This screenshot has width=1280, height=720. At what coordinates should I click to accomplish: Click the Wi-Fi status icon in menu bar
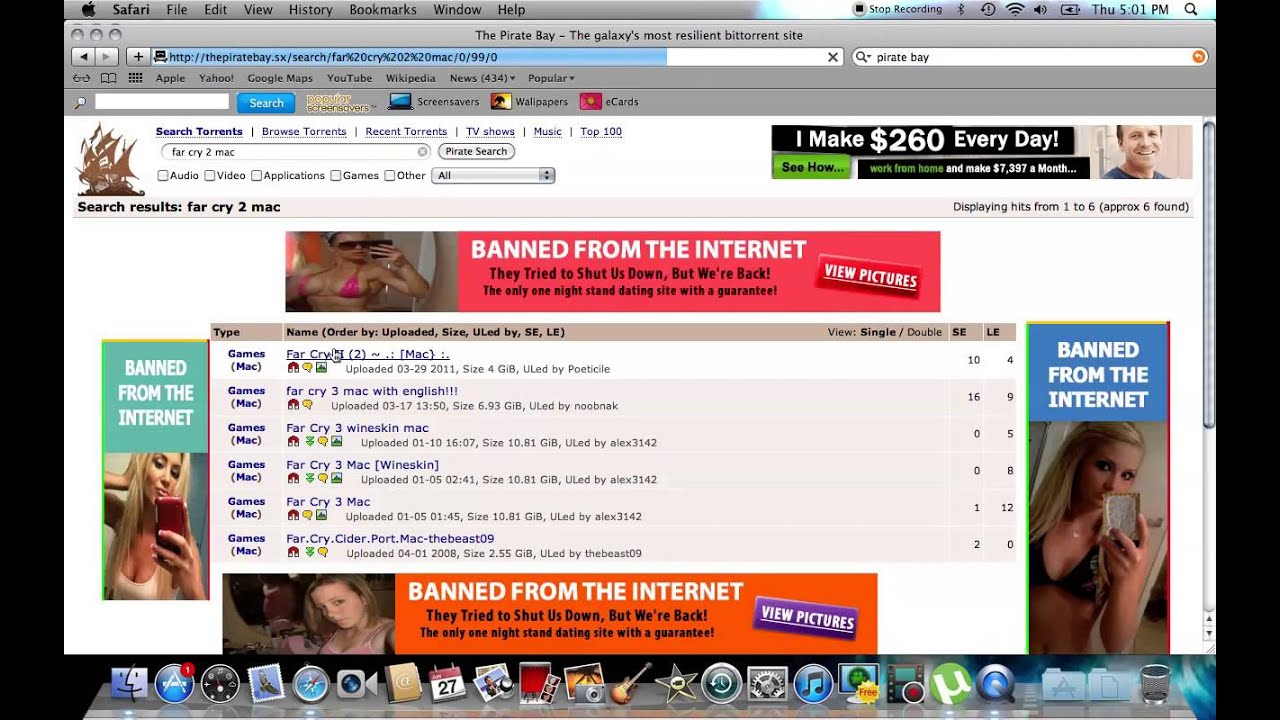pyautogui.click(x=1015, y=9)
